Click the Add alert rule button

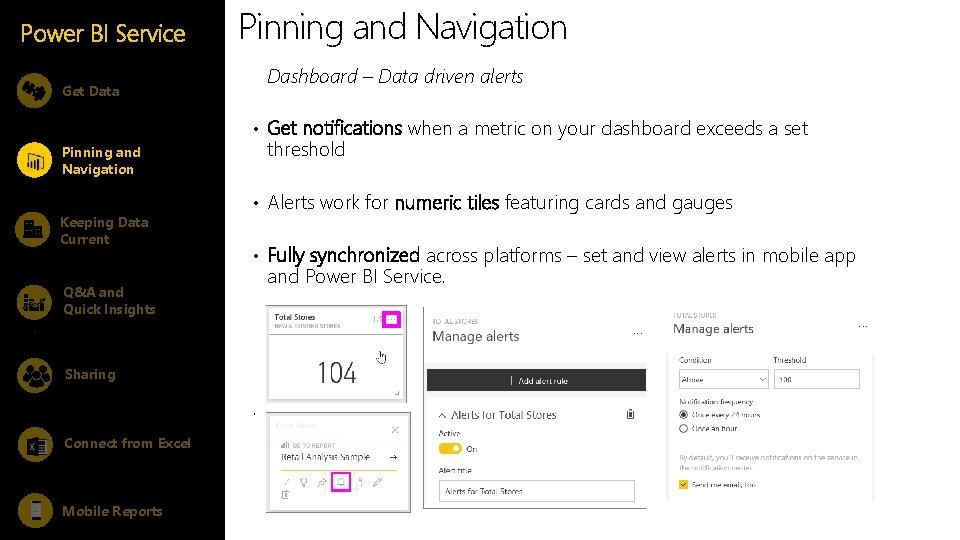coord(536,380)
